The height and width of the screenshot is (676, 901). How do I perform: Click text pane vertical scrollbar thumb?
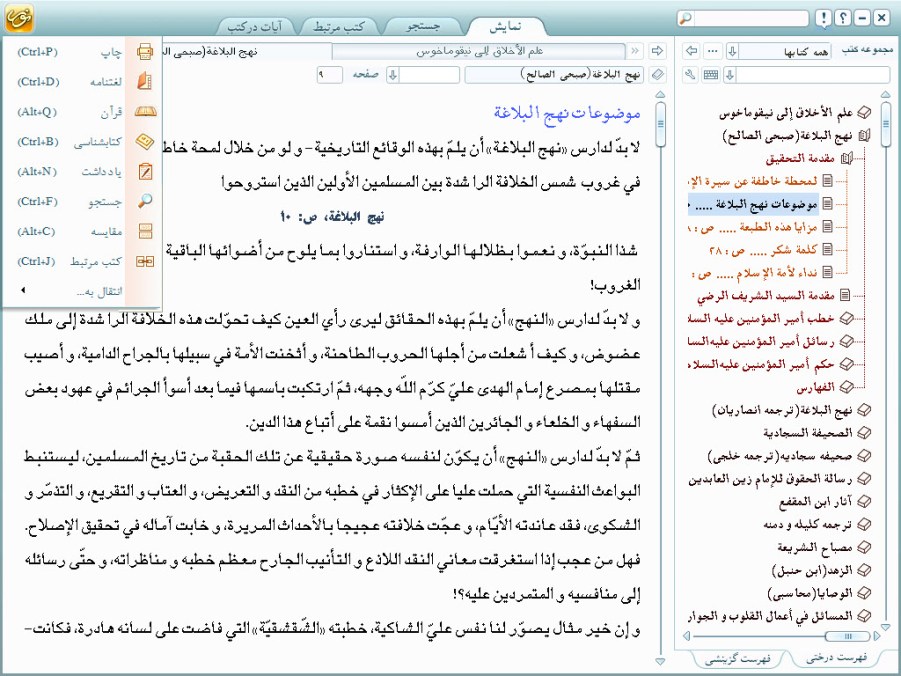tap(660, 123)
